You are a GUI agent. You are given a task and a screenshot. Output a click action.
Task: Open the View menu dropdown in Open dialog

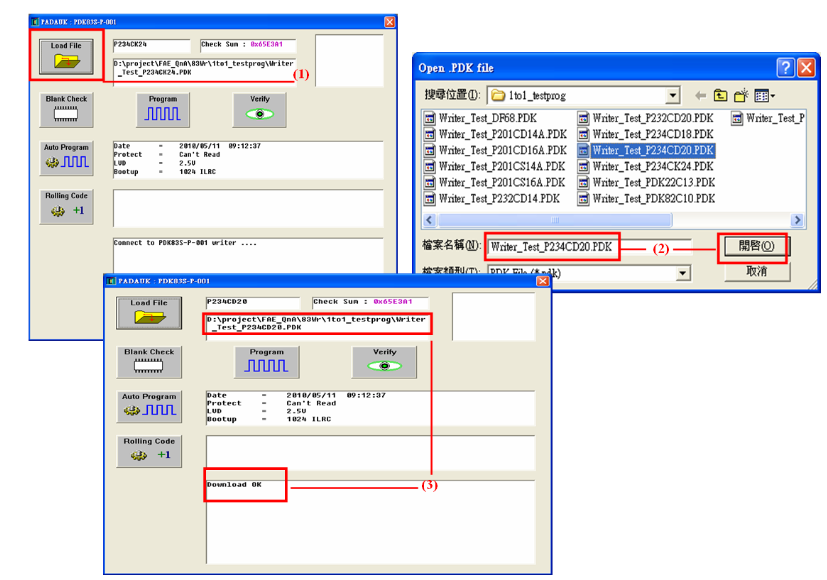(765, 96)
